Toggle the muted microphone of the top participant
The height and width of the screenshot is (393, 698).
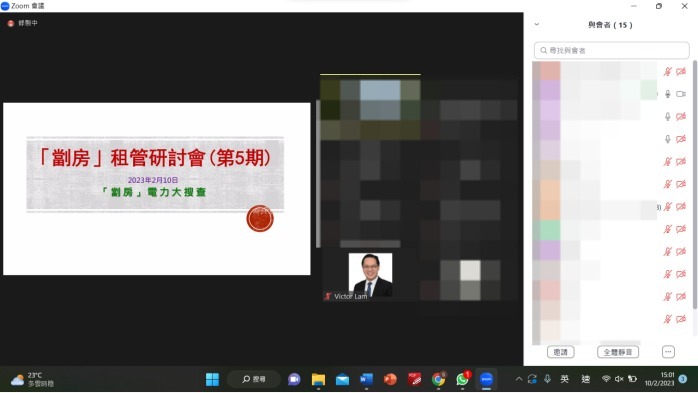pos(667,71)
